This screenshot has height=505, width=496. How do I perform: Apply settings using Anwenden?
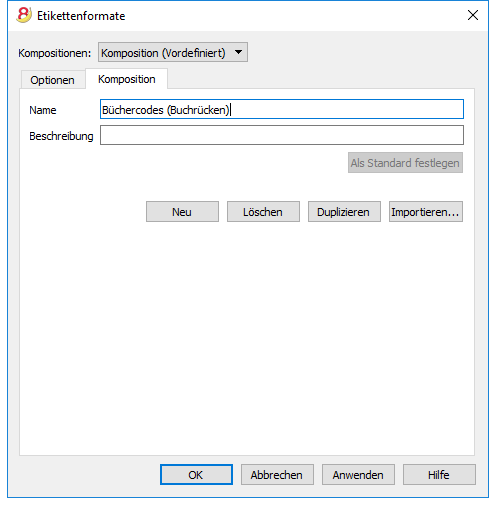(x=358, y=475)
